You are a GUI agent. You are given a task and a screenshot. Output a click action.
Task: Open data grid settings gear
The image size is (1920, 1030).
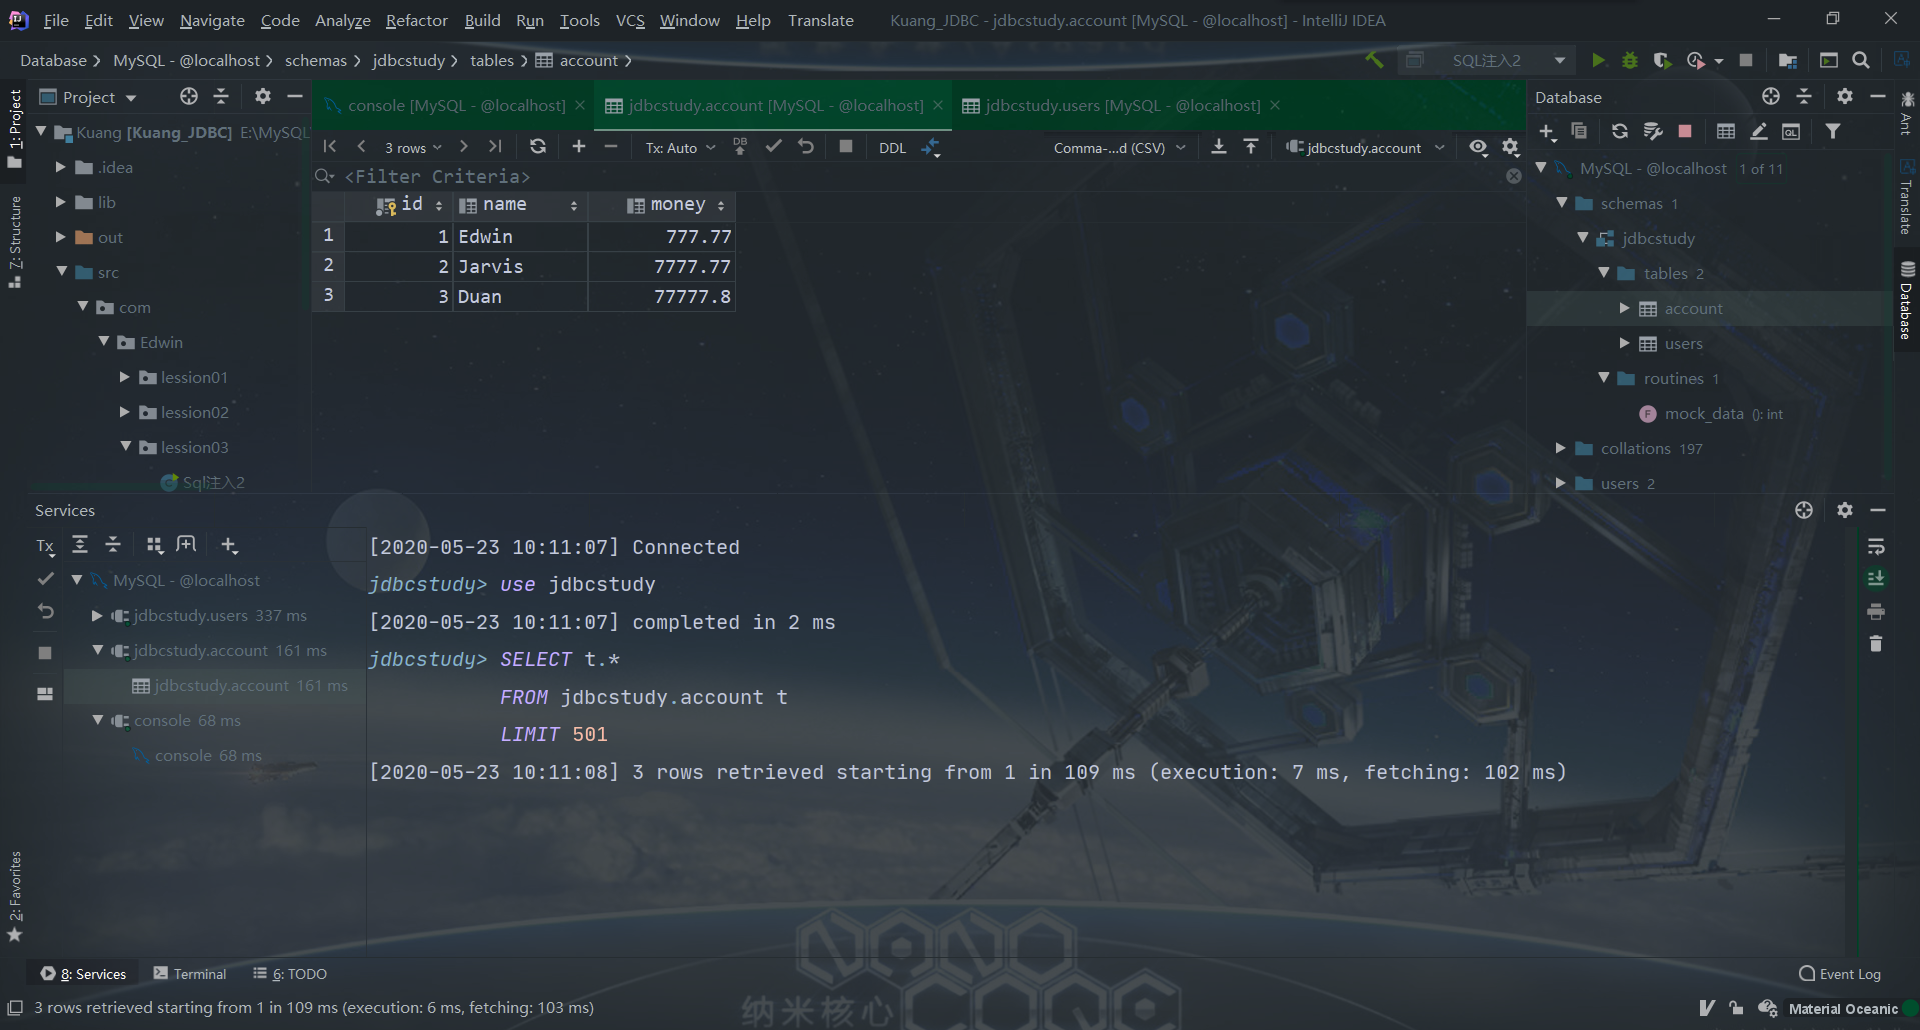[x=1511, y=147]
